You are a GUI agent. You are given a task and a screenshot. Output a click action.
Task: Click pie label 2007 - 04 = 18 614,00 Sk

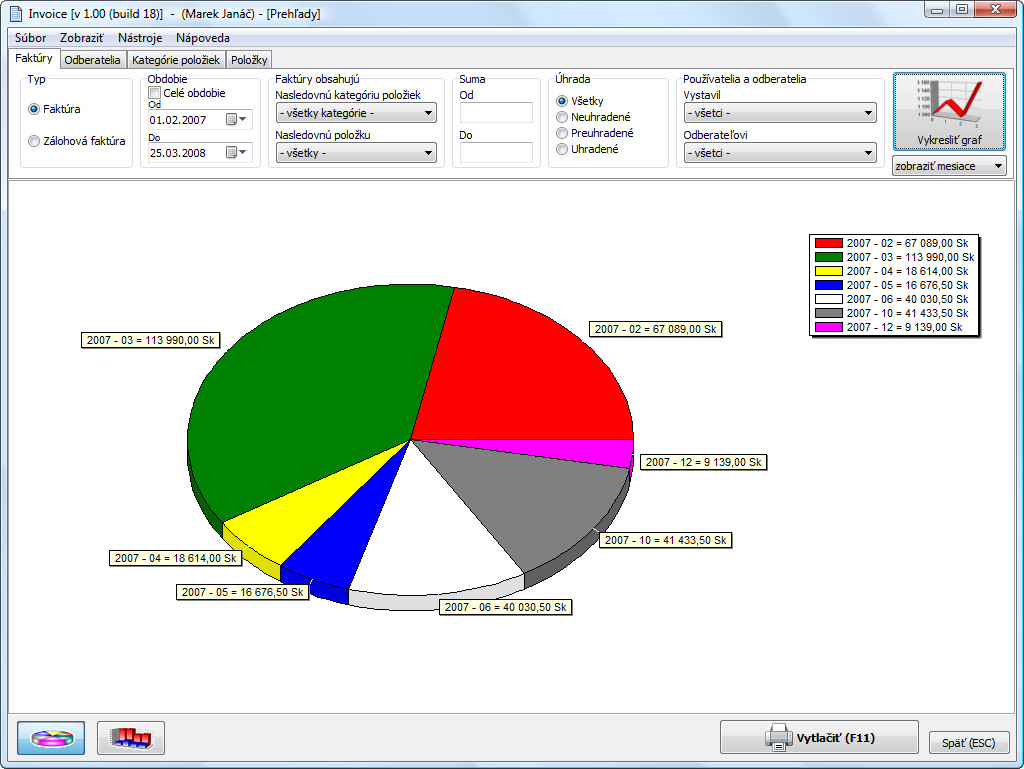click(x=176, y=558)
